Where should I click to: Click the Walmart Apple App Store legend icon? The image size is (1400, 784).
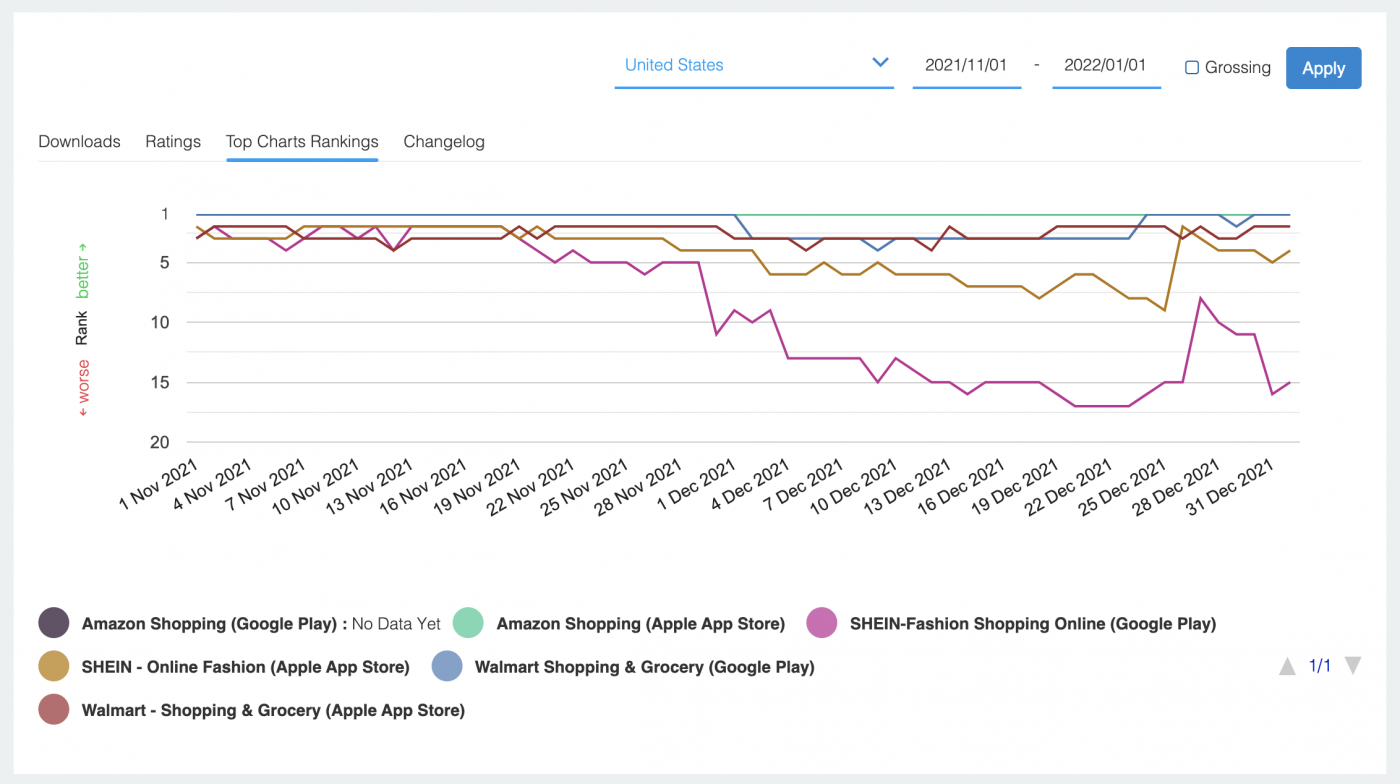click(x=55, y=710)
